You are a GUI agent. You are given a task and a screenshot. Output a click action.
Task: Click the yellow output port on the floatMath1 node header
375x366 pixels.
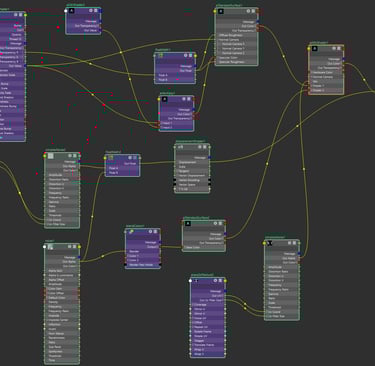click(x=195, y=56)
